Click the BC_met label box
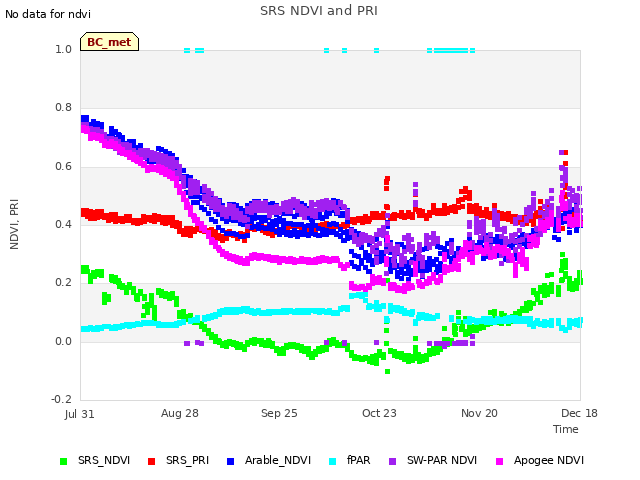This screenshot has height=480, width=640. point(109,42)
